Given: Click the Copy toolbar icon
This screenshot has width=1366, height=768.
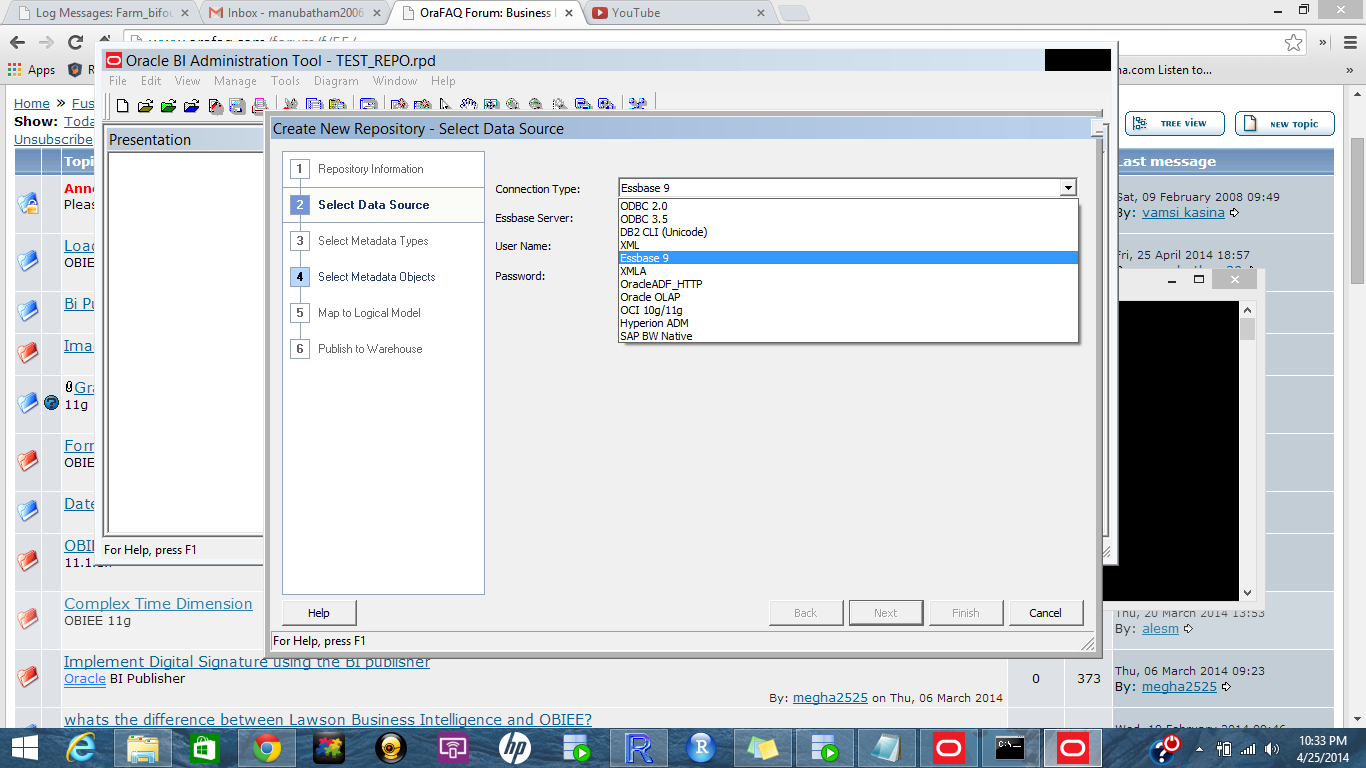Looking at the screenshot, I should pos(313,104).
